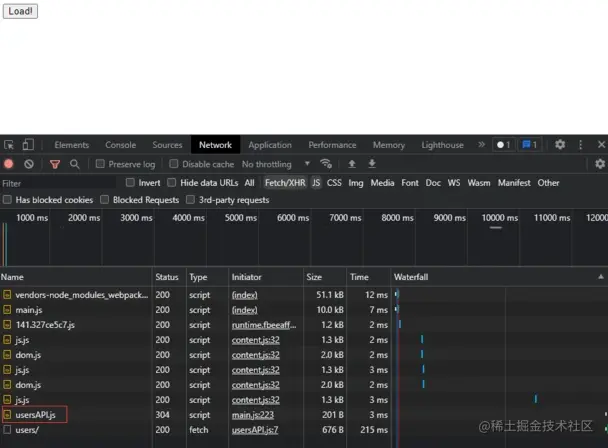Image resolution: width=608 pixels, height=448 pixels.
Task: Open the network search magnifier icon
Action: pyautogui.click(x=74, y=164)
